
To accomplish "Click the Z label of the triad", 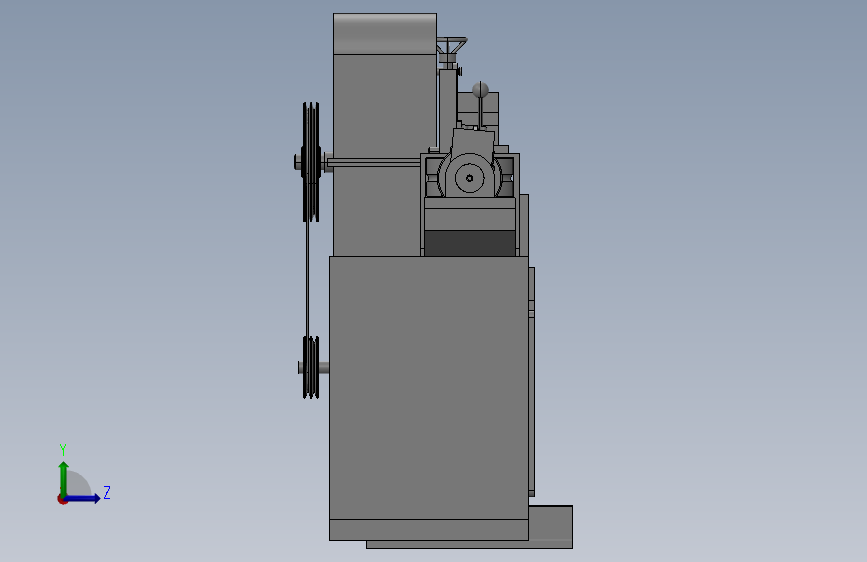I will point(107,492).
